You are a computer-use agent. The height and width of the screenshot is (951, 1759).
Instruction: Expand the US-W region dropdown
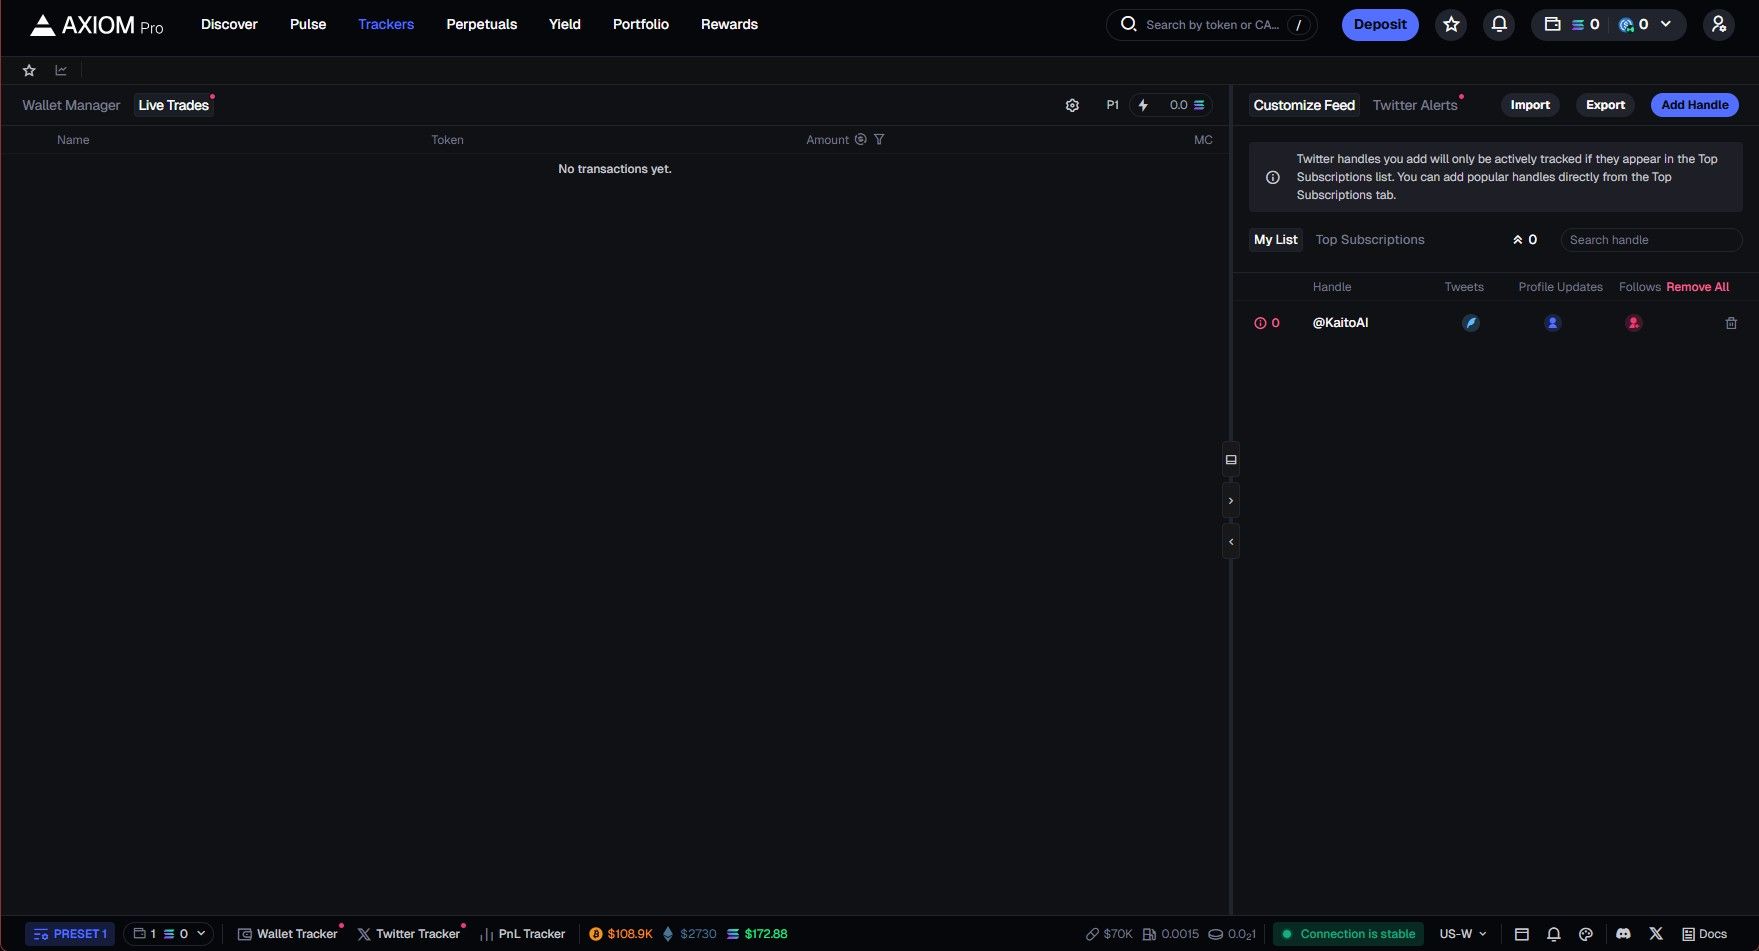[x=1463, y=934]
